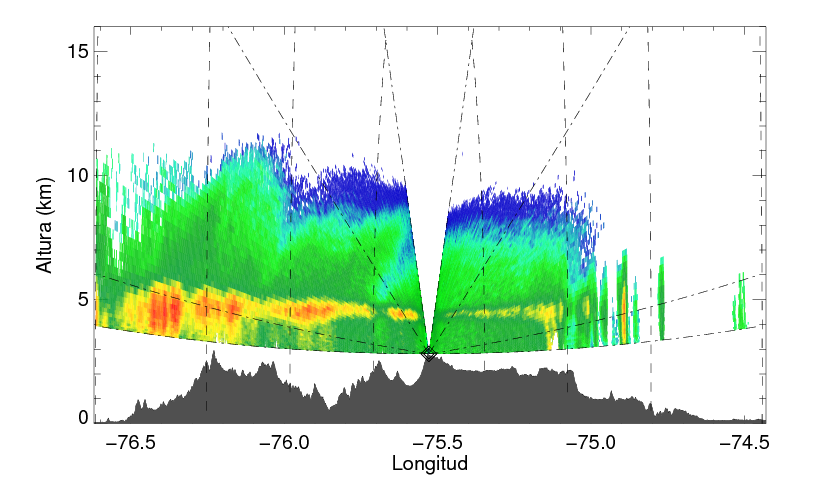
Task: Click the diamond radar location marker
Action: tap(429, 353)
